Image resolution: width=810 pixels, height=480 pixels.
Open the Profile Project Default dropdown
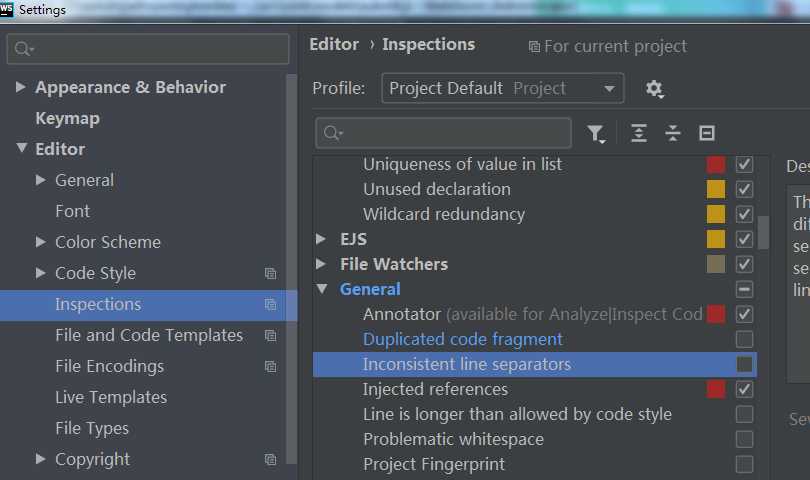(503, 88)
